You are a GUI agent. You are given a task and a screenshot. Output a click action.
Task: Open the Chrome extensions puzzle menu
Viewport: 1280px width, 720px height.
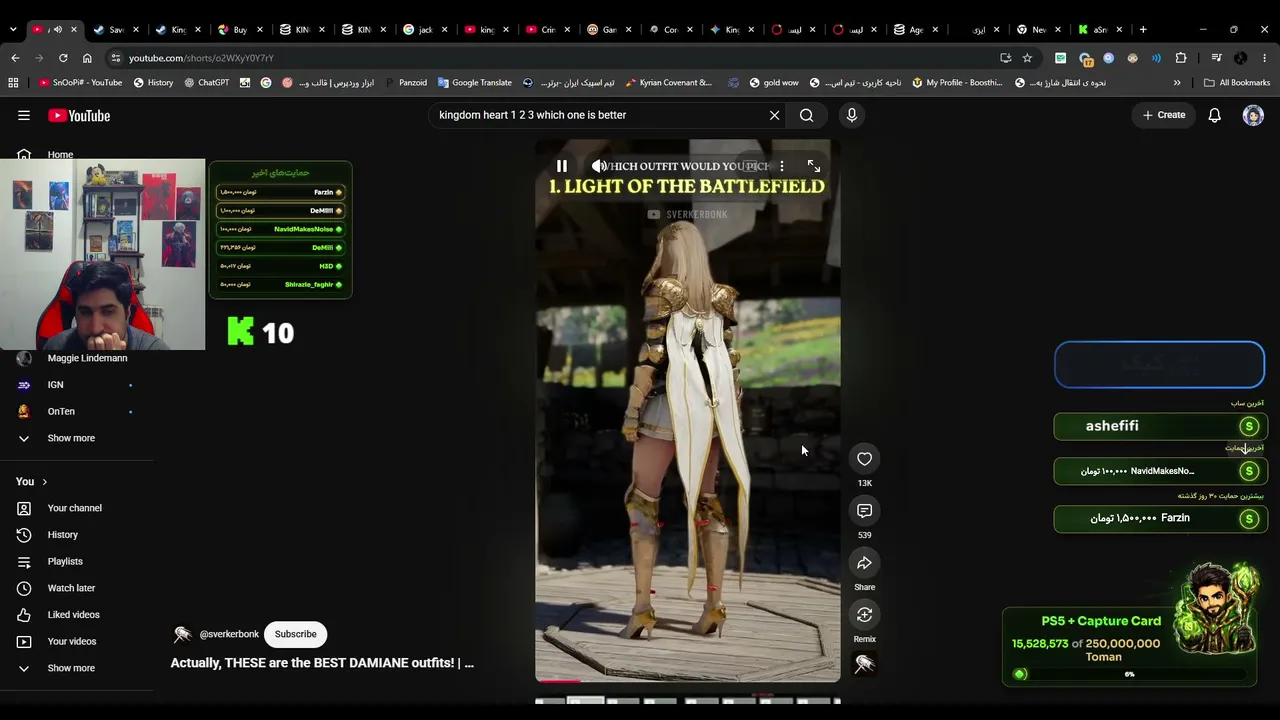tap(1181, 58)
